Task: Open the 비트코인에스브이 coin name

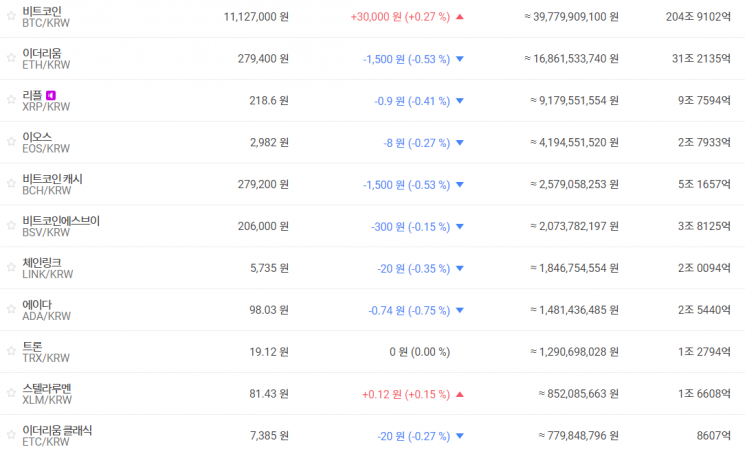Action: click(61, 220)
